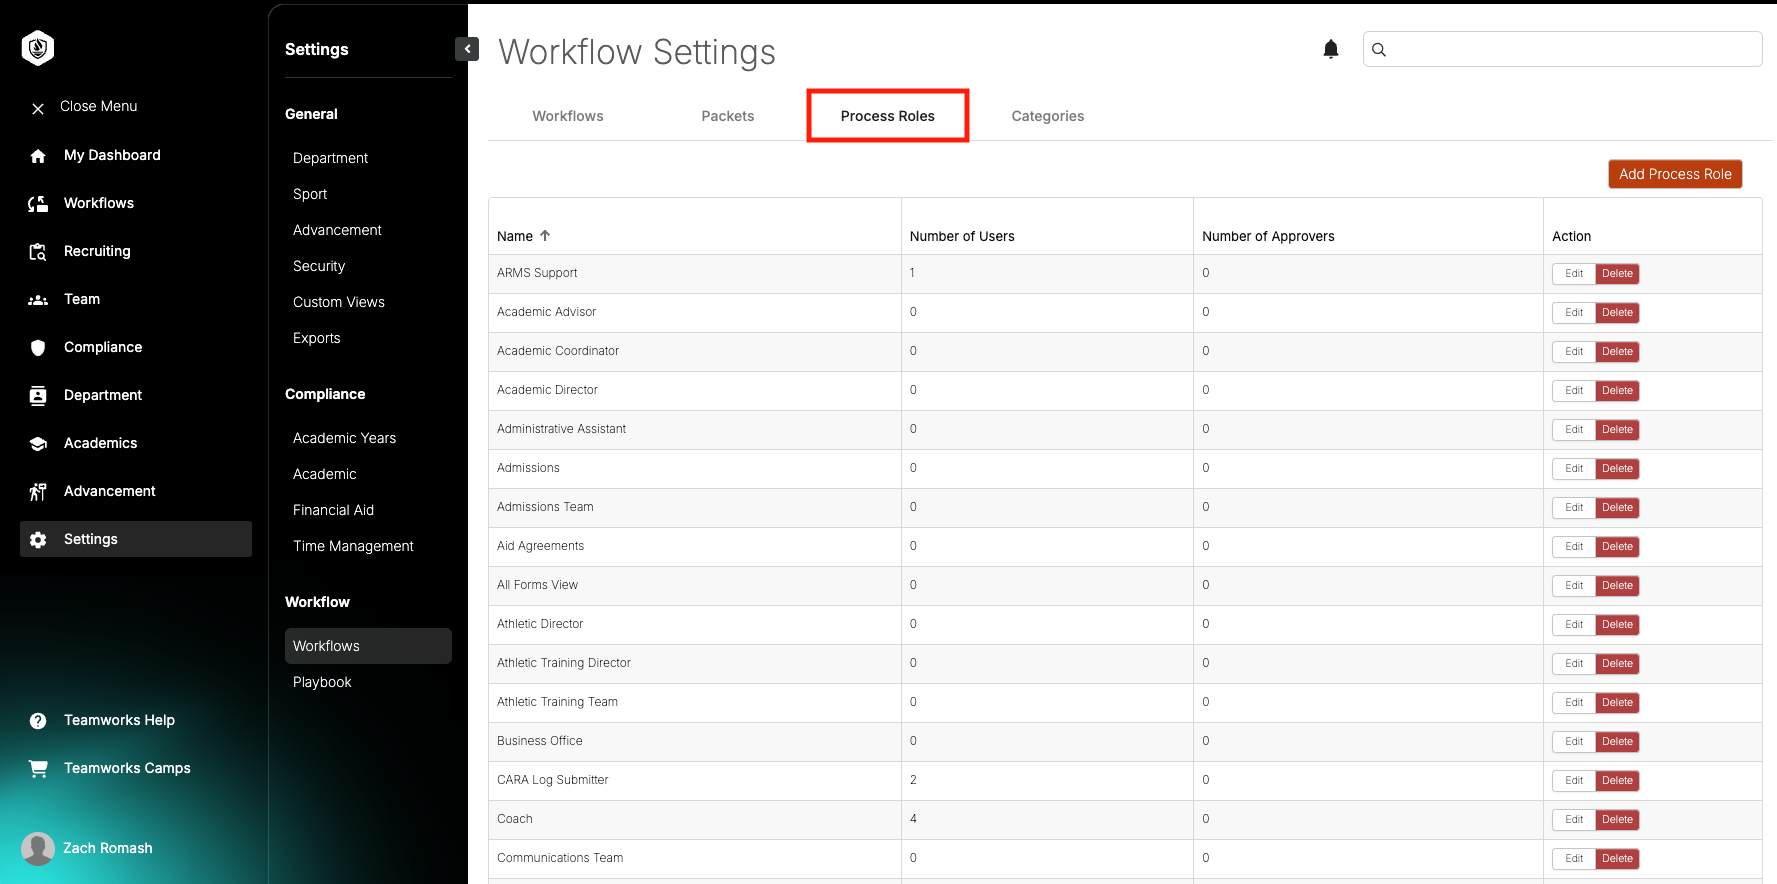Open Academic Years settings
Screen dimensions: 1777x884
click(344, 438)
